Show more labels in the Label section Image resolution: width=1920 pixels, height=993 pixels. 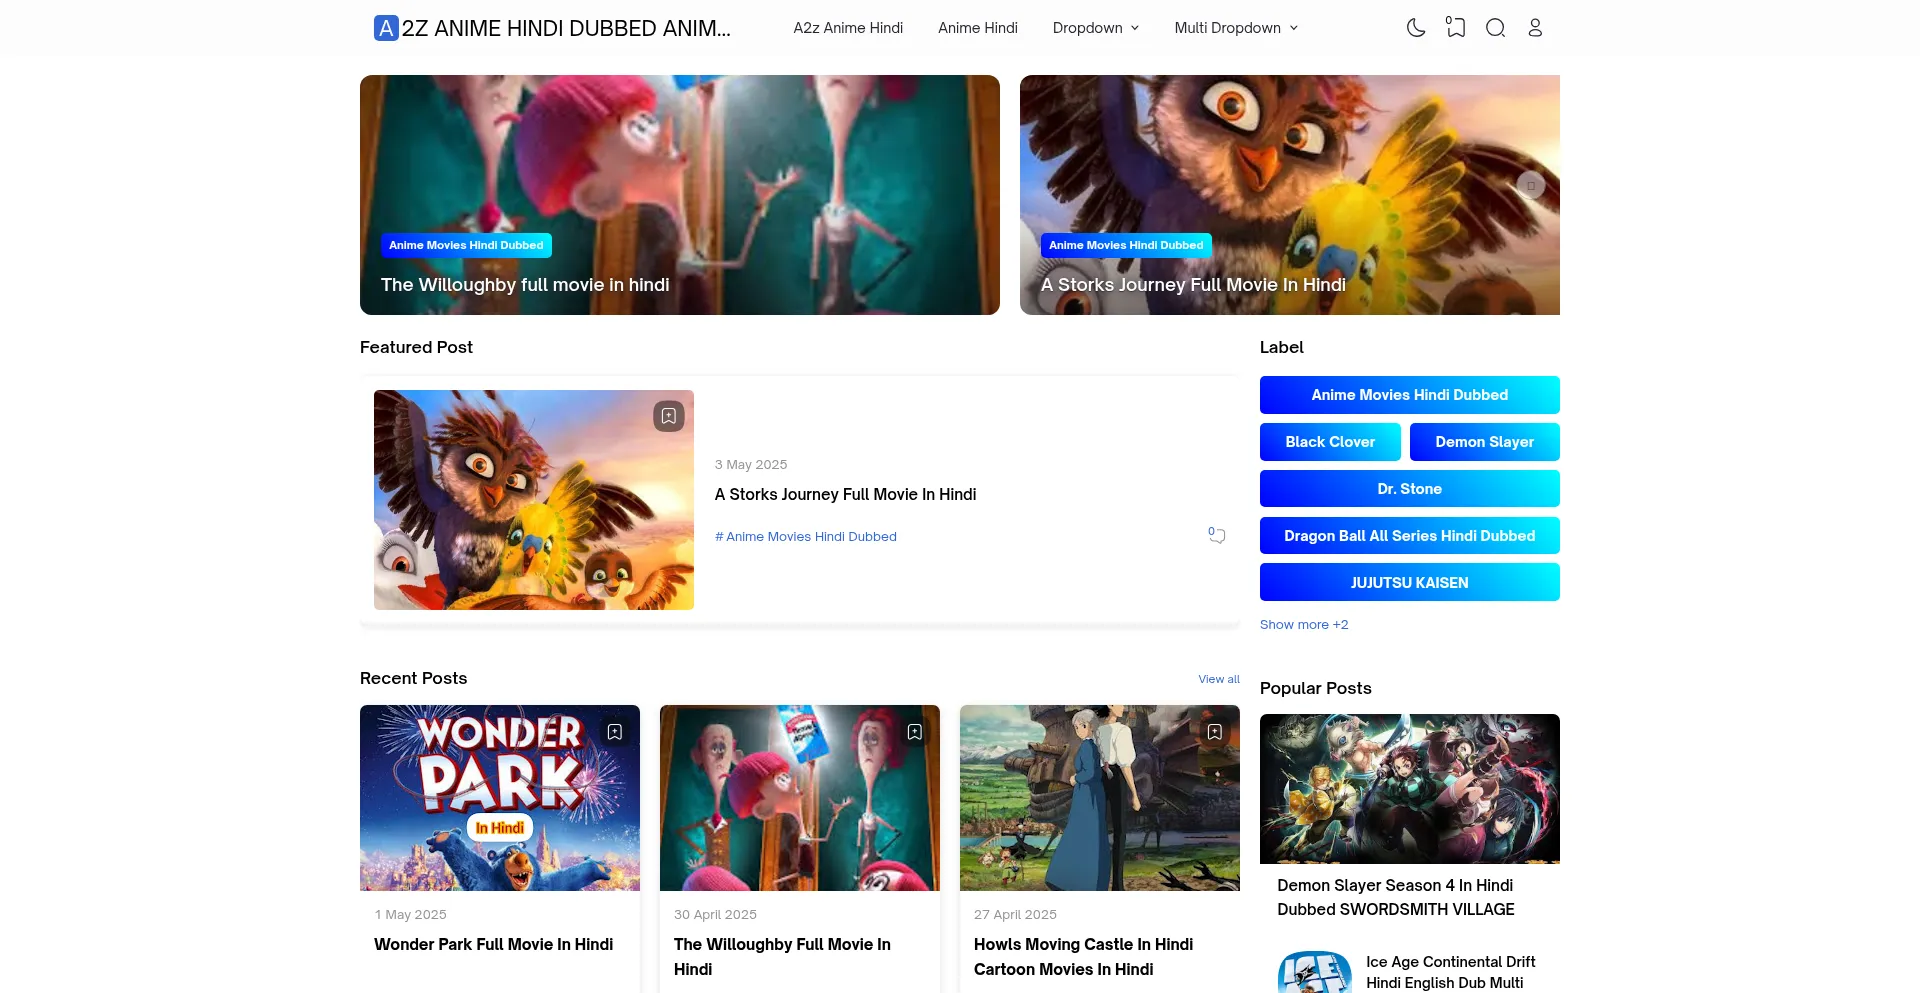tap(1304, 625)
